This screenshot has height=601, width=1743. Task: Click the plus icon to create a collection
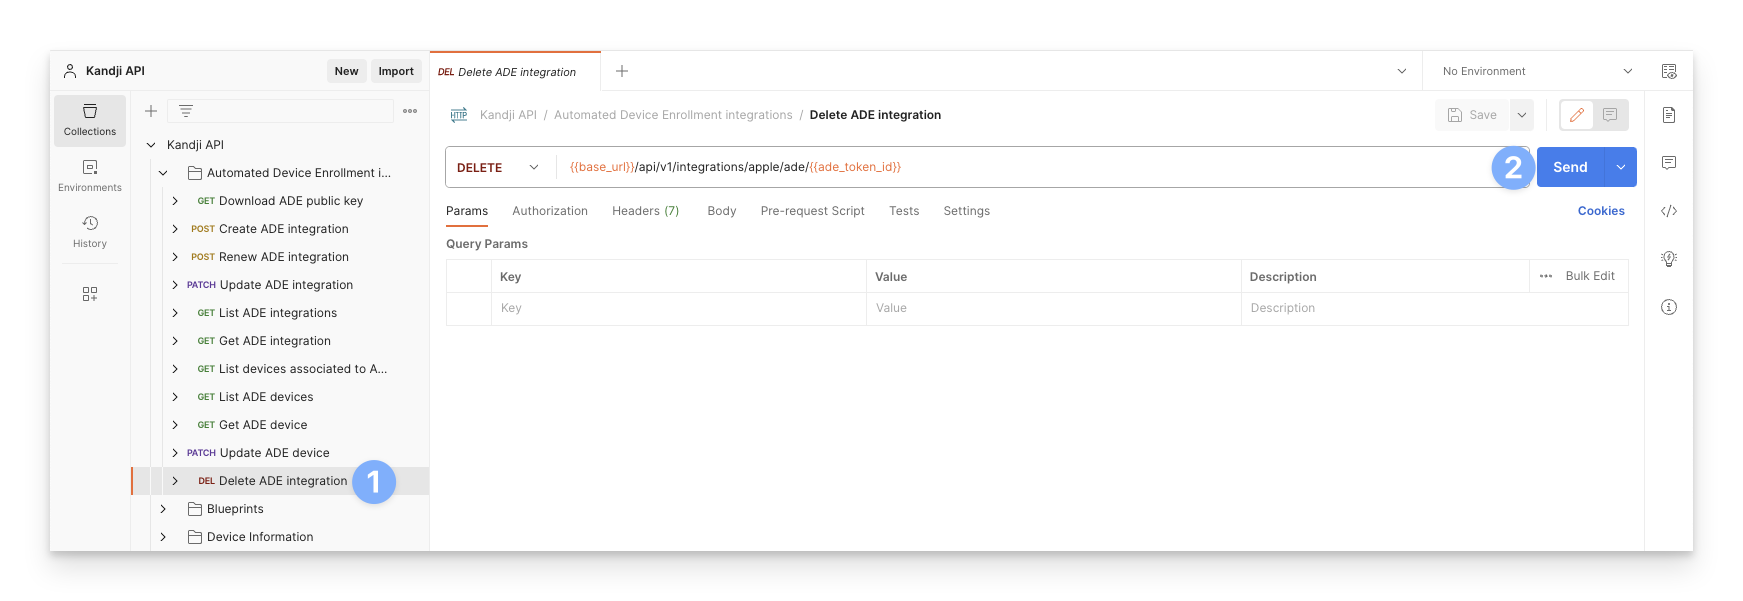coord(151,111)
